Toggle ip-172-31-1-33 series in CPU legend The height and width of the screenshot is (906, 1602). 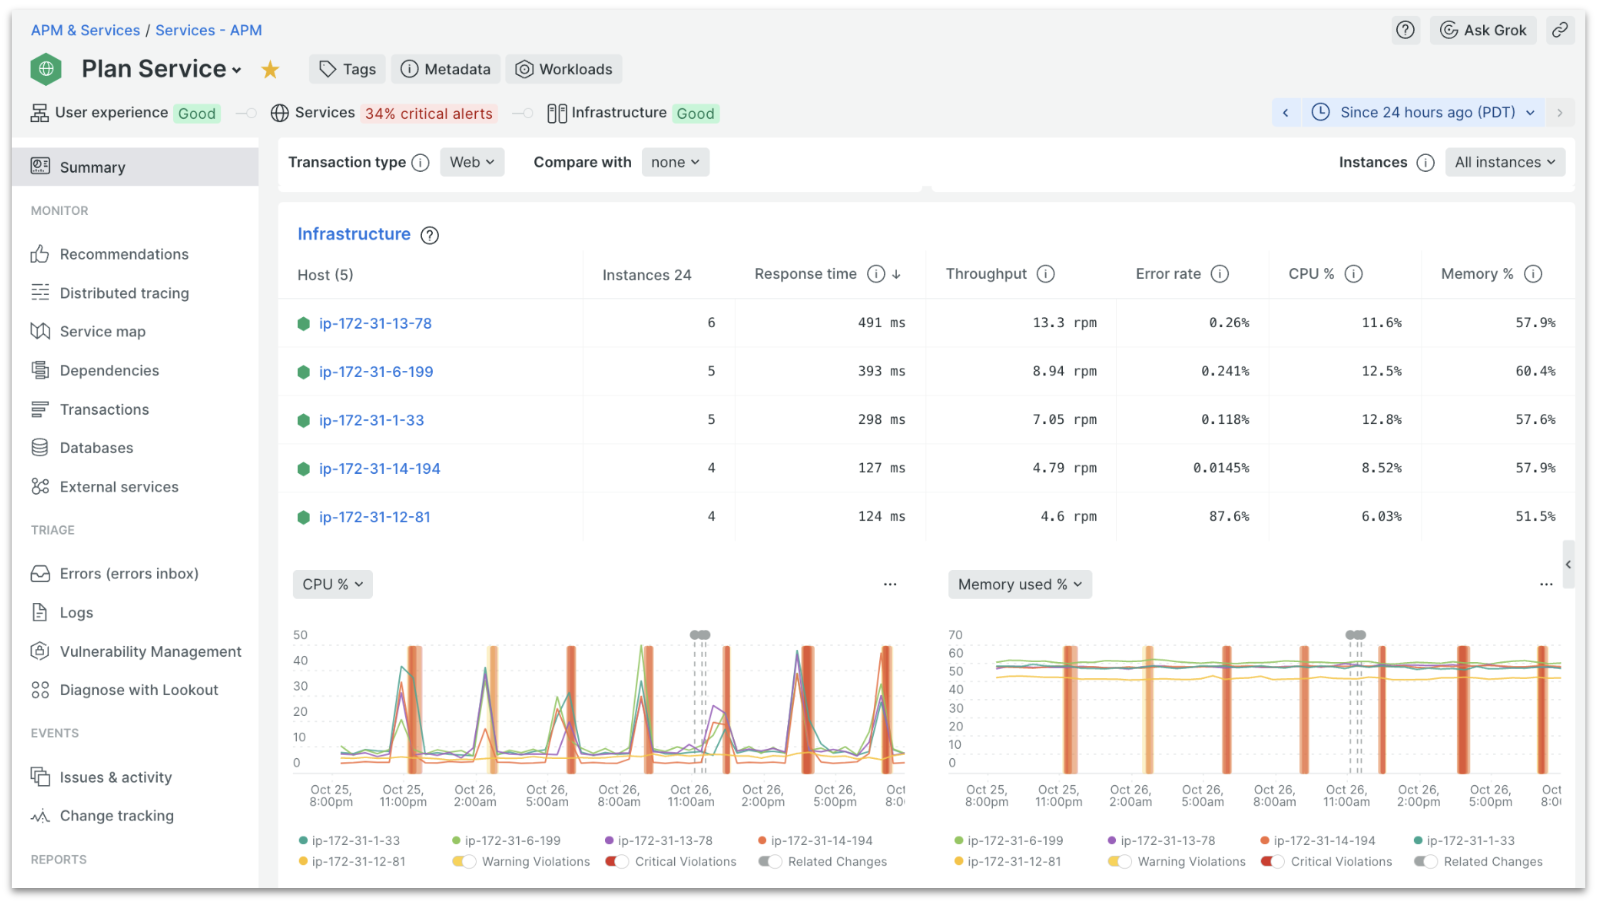[x=349, y=841]
